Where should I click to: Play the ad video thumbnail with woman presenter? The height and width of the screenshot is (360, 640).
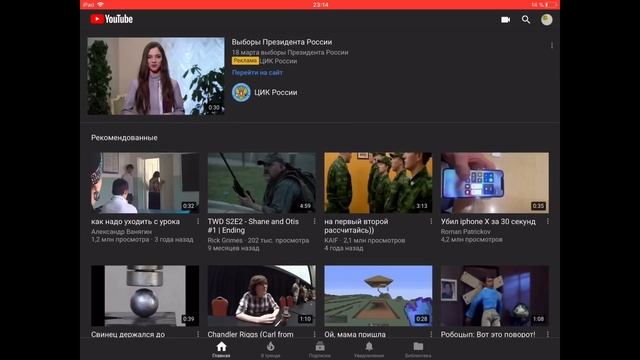click(156, 76)
